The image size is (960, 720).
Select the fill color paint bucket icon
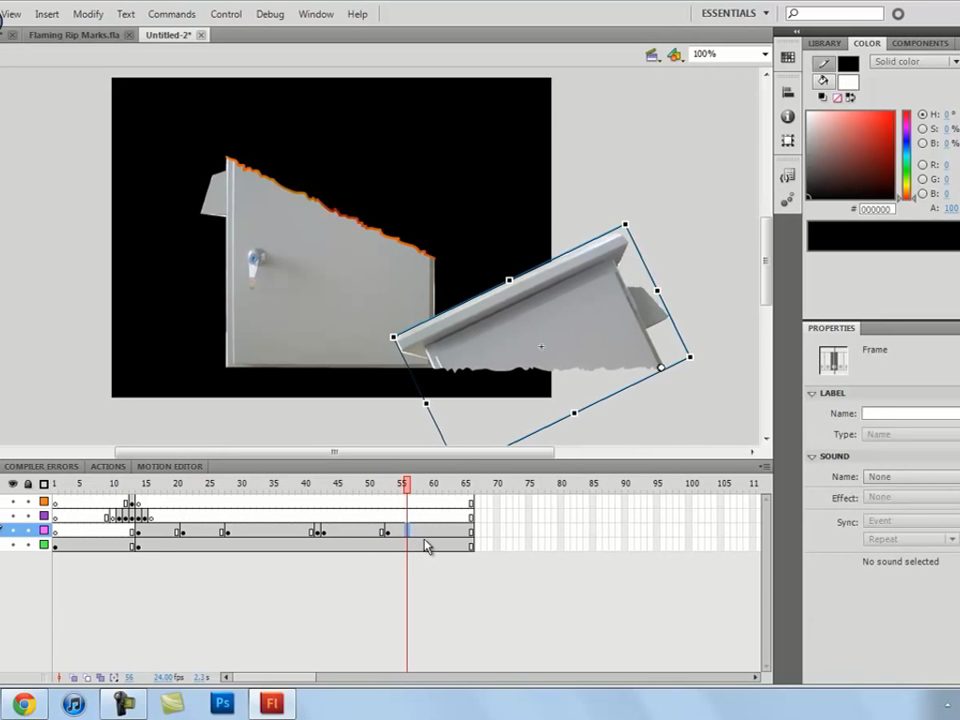pyautogui.click(x=823, y=81)
